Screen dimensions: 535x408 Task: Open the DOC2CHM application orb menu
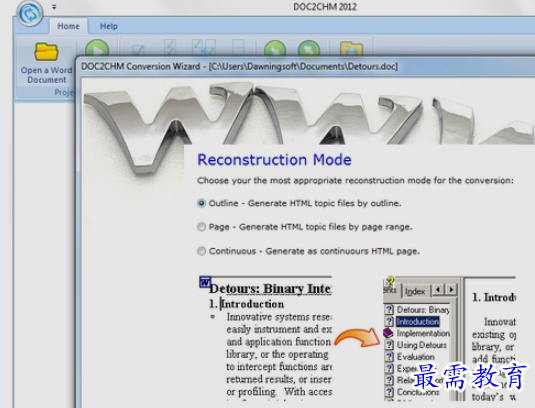[x=30, y=14]
